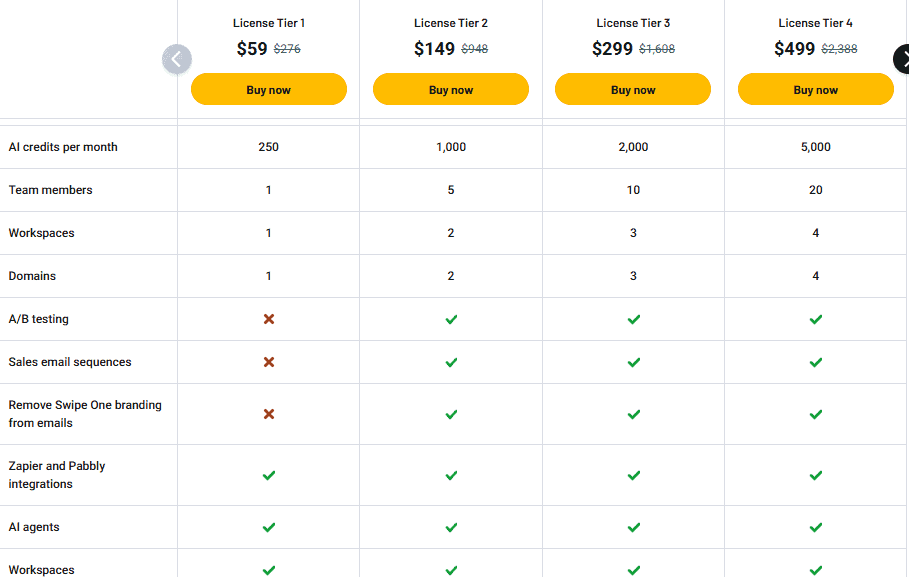Viewport: 909px width, 577px height.
Task: Toggle Remove Swipe One branding check for Tier 4
Action: click(x=815, y=414)
